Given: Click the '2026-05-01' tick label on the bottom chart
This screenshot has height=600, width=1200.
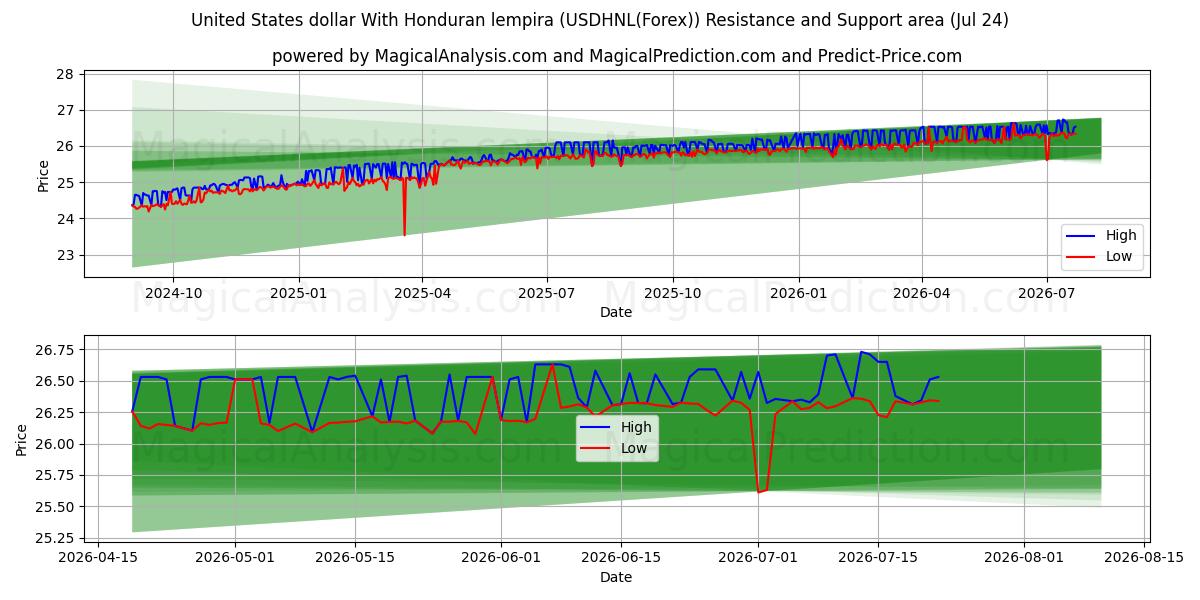Looking at the screenshot, I should click(236, 558).
